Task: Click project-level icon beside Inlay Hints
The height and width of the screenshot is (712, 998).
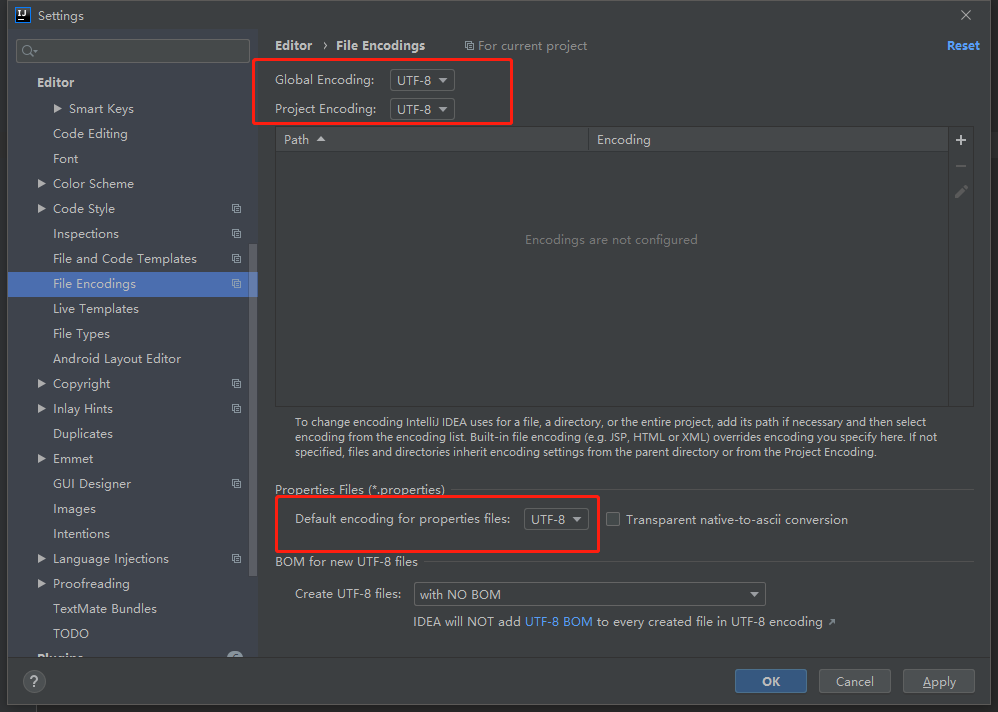Action: pyautogui.click(x=236, y=408)
